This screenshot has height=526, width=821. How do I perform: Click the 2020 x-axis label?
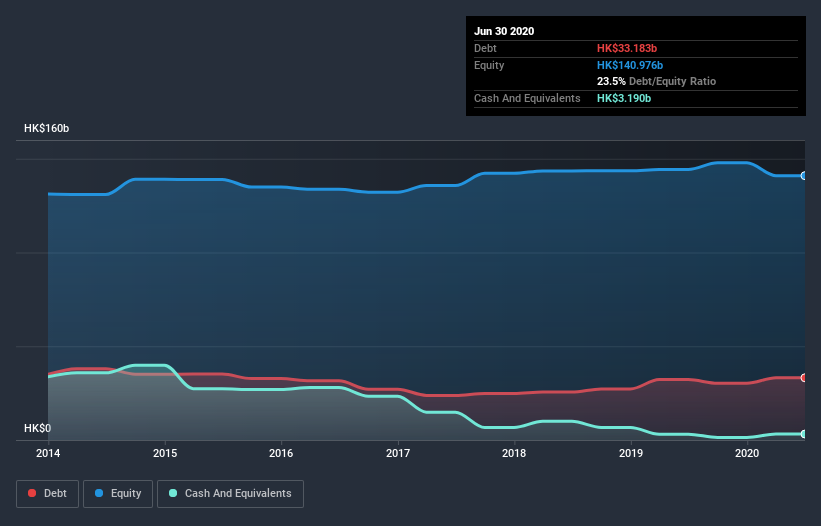point(747,453)
